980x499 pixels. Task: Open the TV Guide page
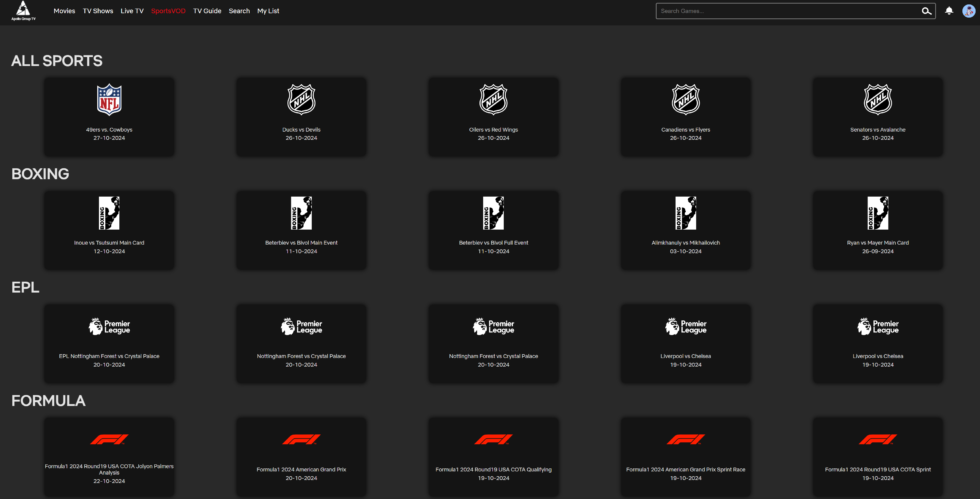207,11
